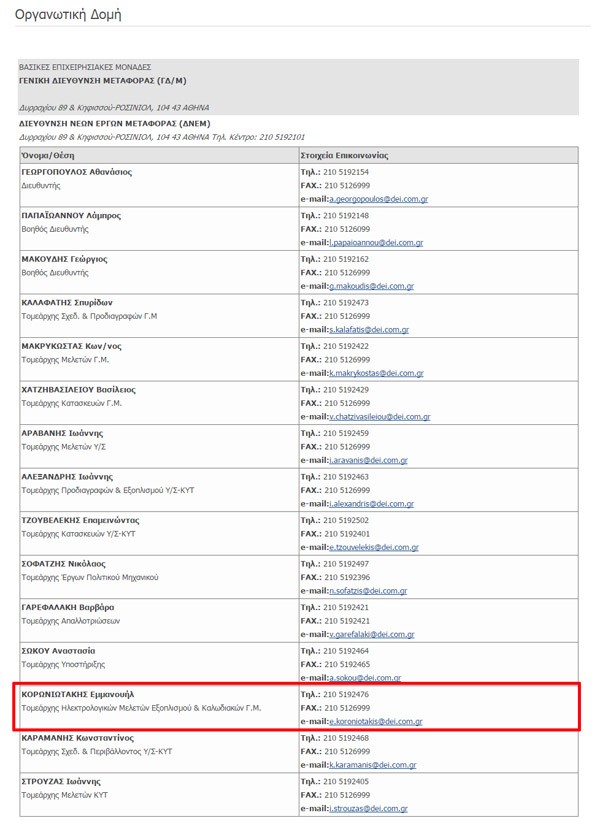Open the a.sokou@dei.com.gr email link
Image resolution: width=600 pixels, height=821 pixels.
coord(365,678)
